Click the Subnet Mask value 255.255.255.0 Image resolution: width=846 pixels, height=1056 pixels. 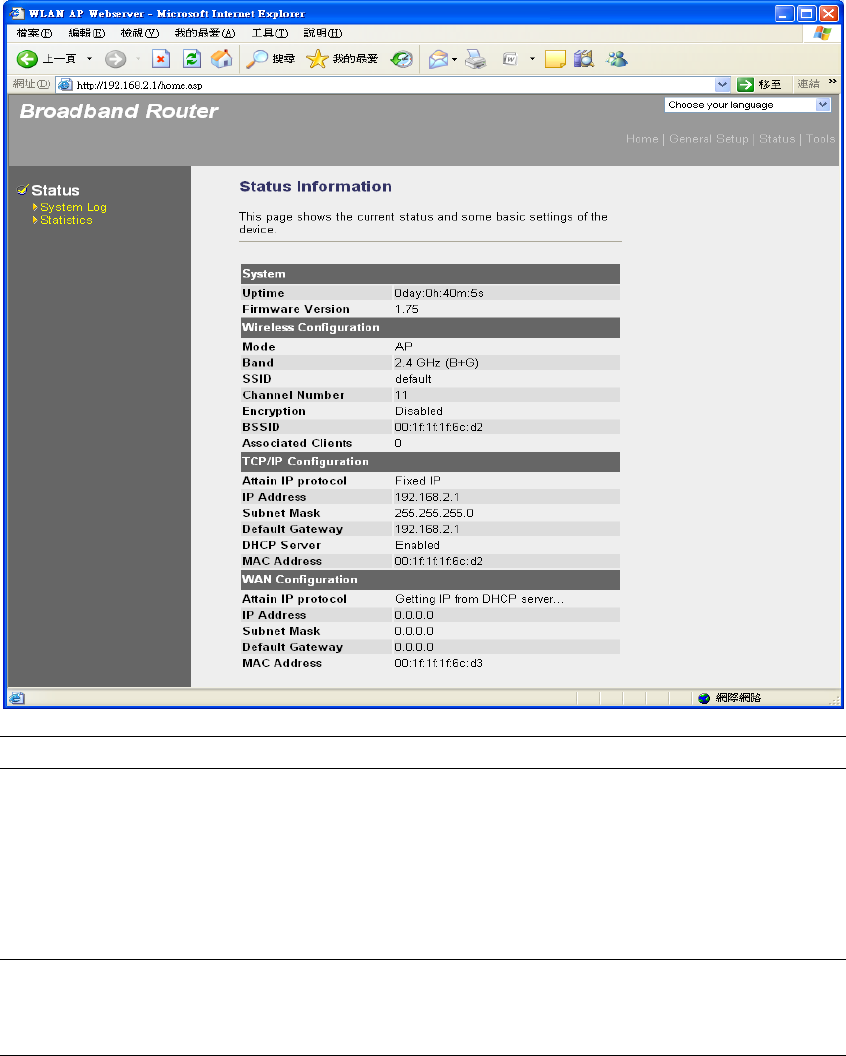434,513
